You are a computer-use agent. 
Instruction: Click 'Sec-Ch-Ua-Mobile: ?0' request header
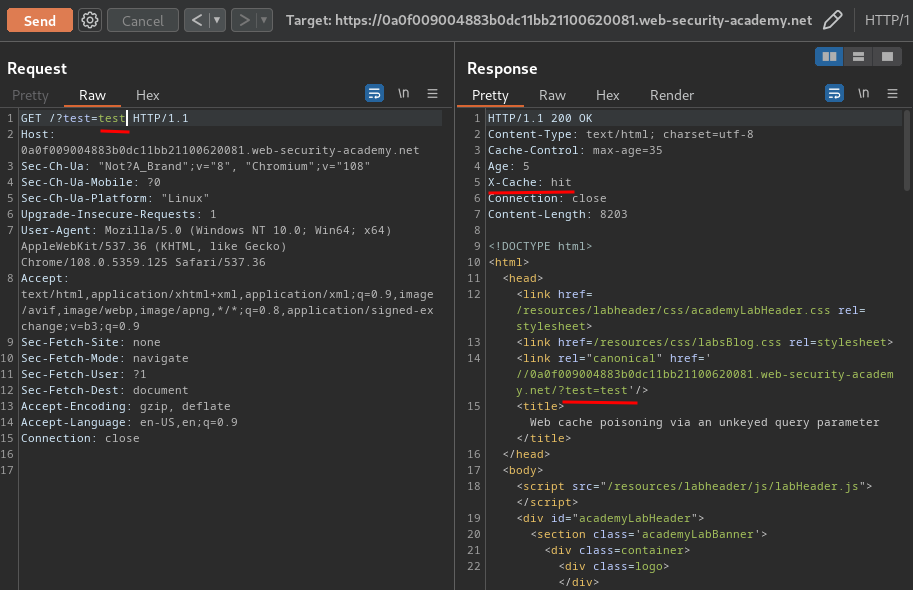91,182
